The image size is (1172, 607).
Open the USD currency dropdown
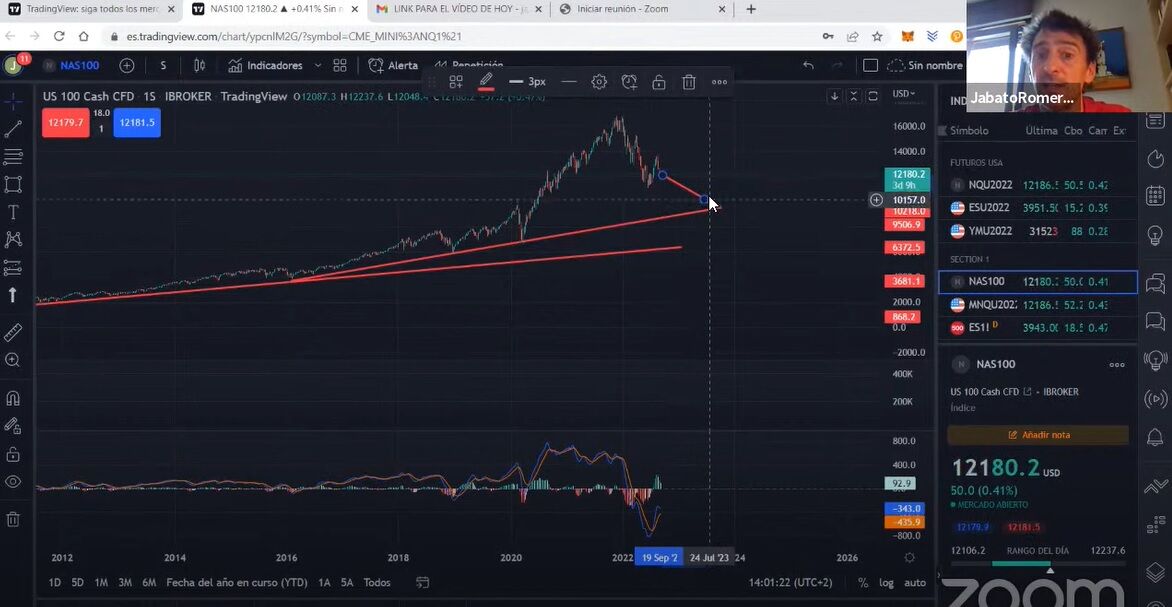pyautogui.click(x=904, y=93)
